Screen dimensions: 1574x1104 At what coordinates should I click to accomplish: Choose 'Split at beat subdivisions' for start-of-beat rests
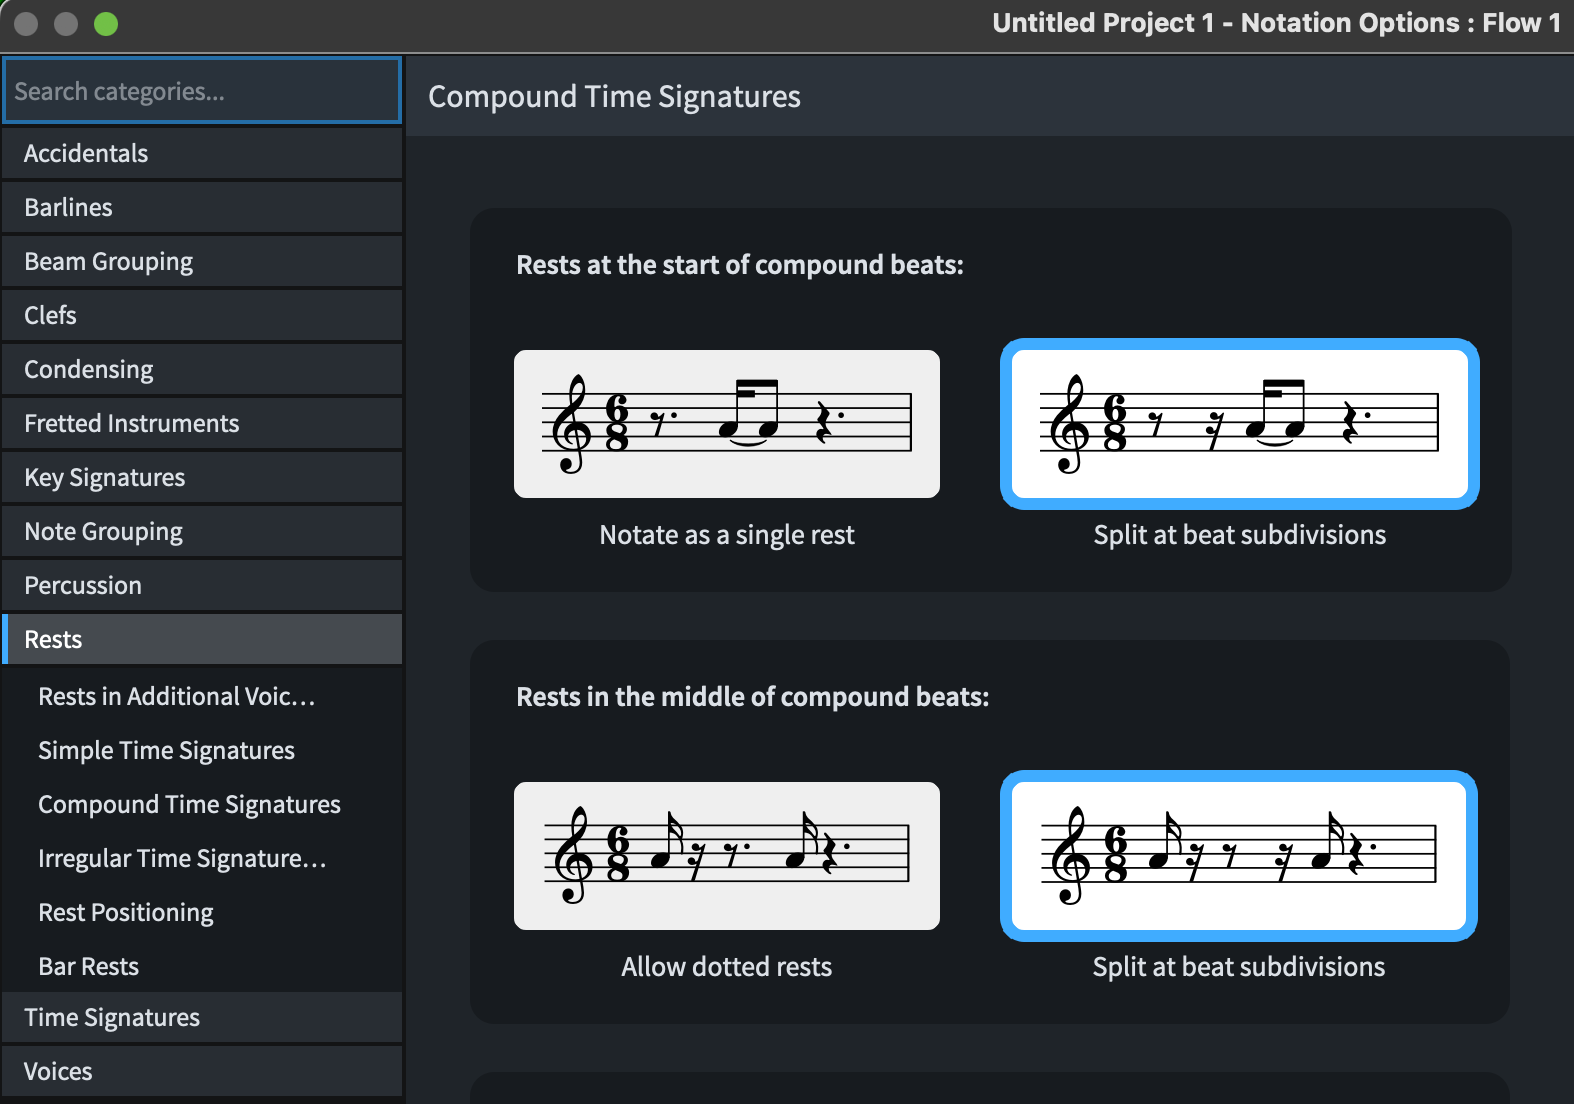click(x=1239, y=424)
